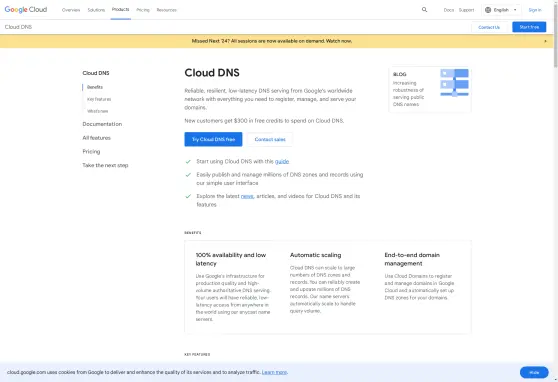This screenshot has width=558, height=382.
Task: Click "Automatic scaling" heading
Action: click(315, 255)
